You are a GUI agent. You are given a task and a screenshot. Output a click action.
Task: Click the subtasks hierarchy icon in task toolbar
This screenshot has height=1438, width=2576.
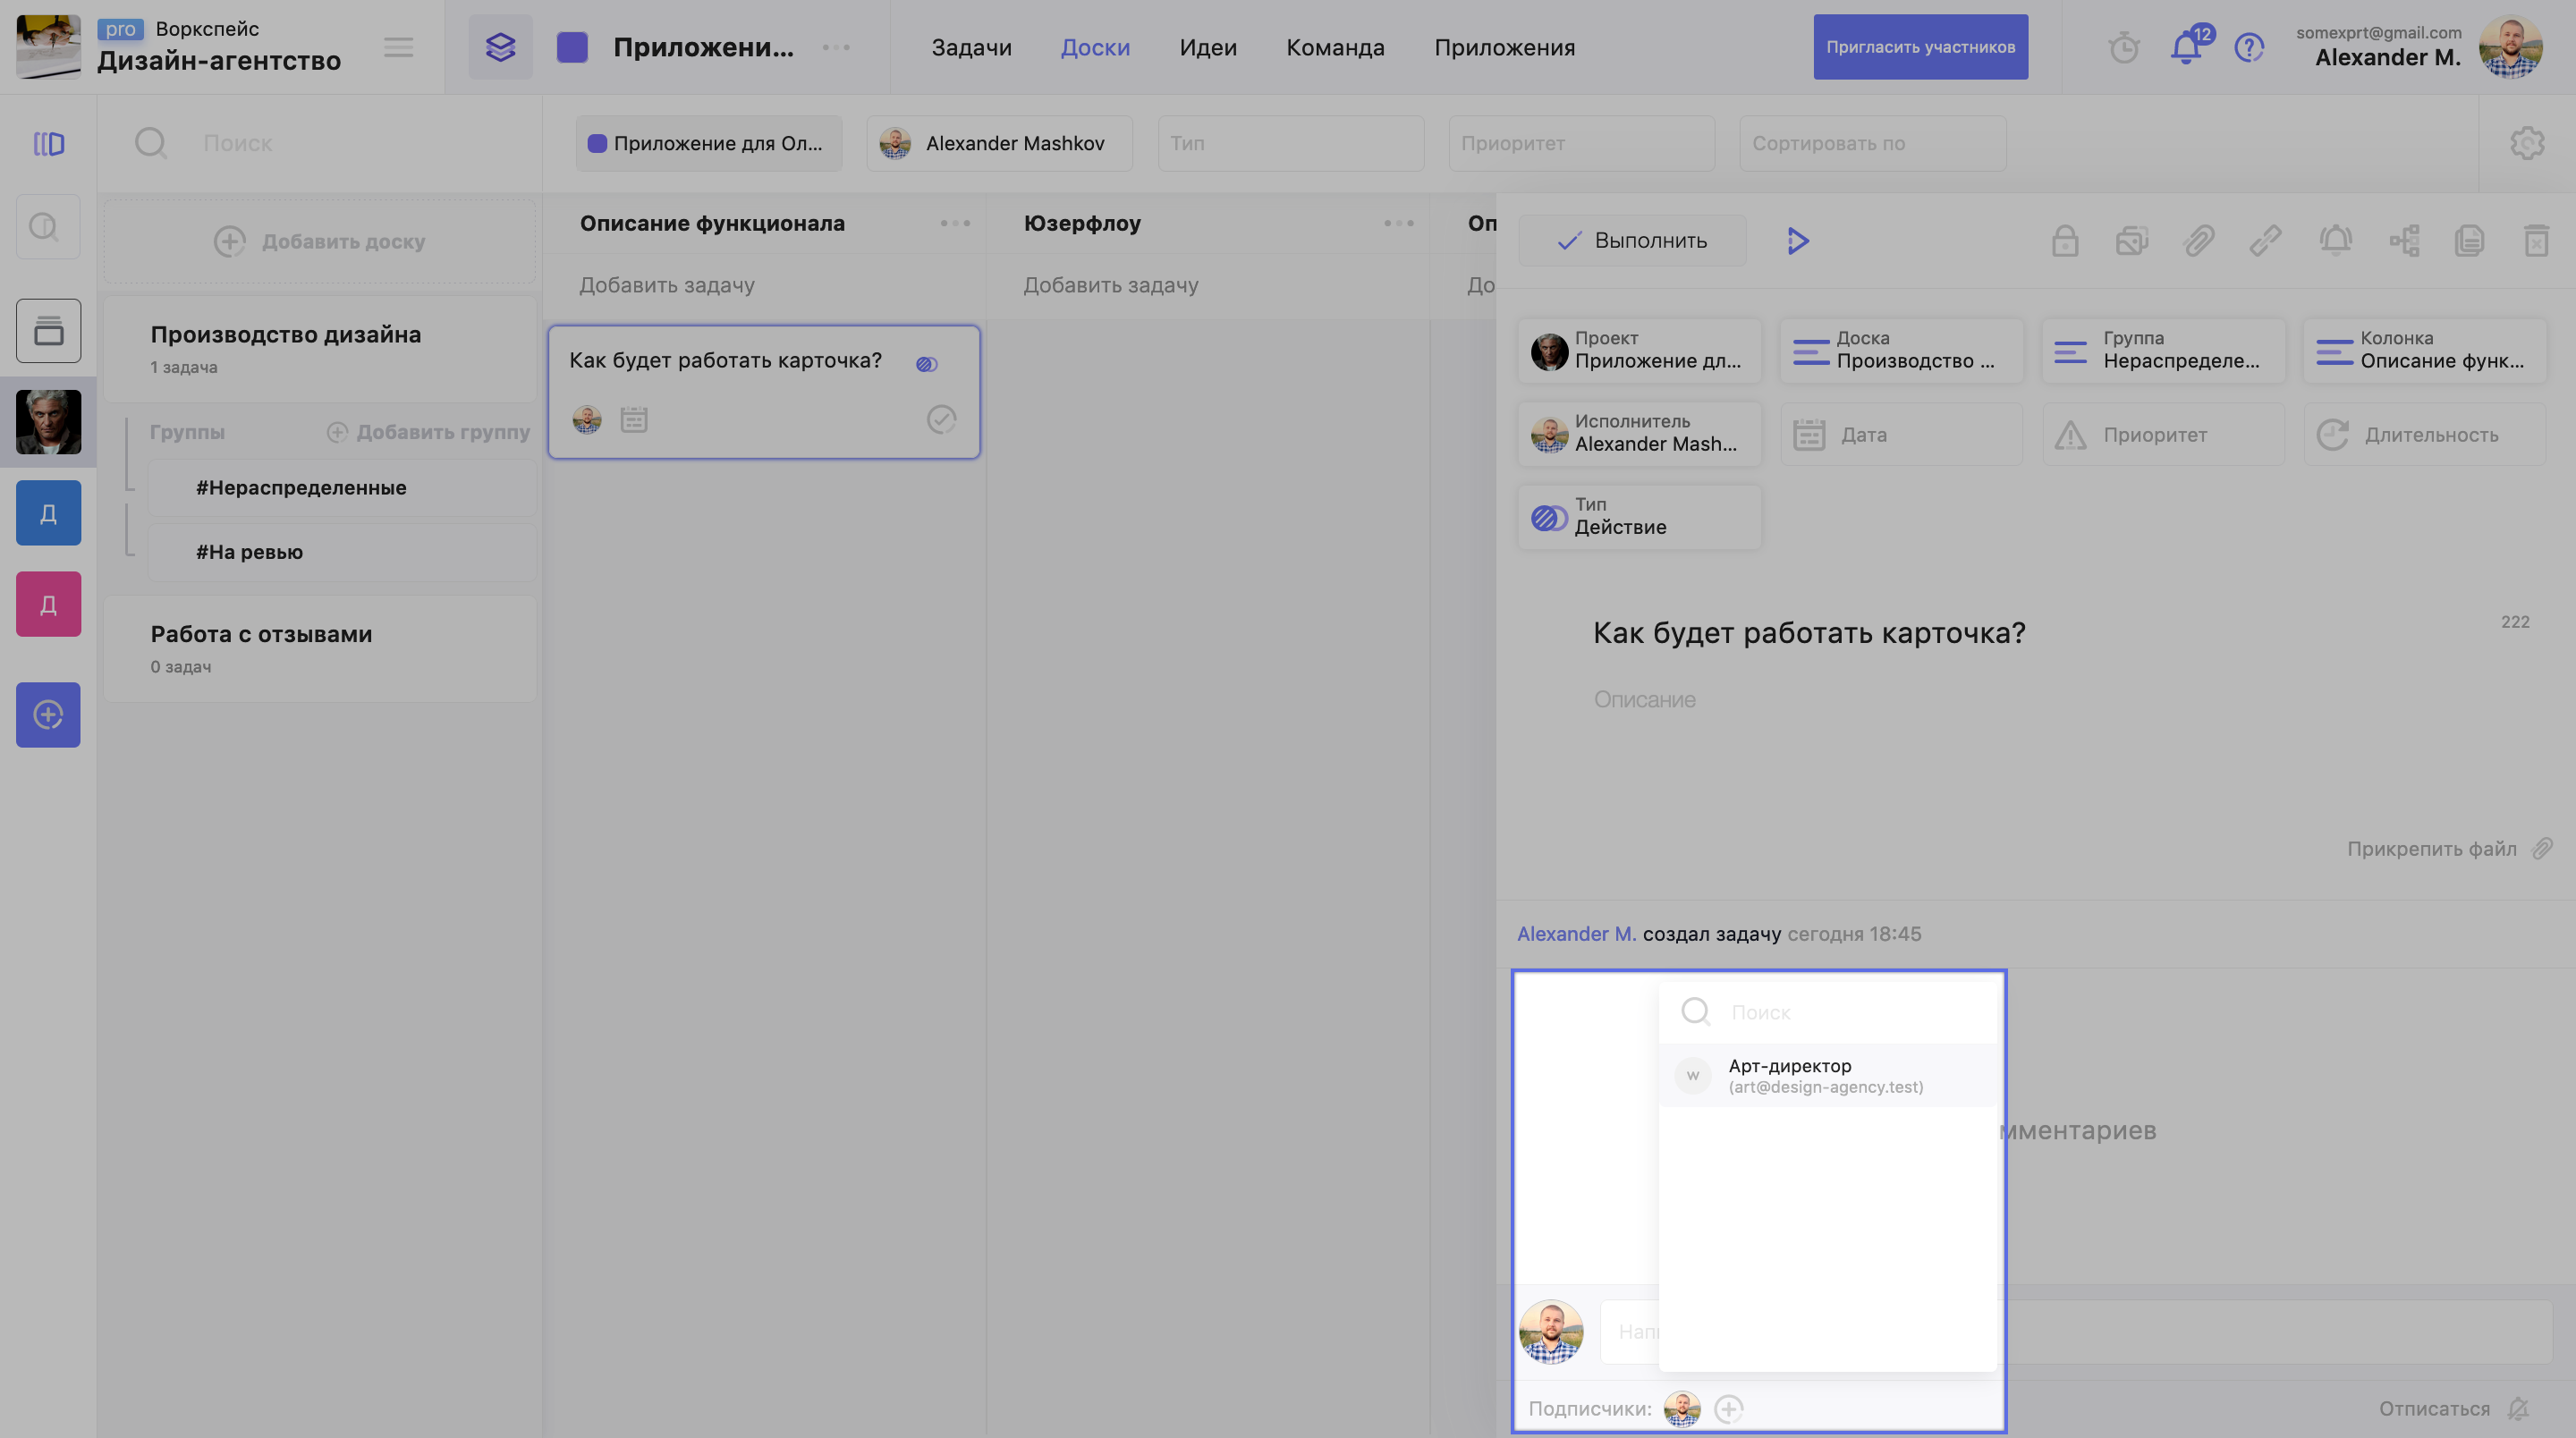pos(2404,241)
